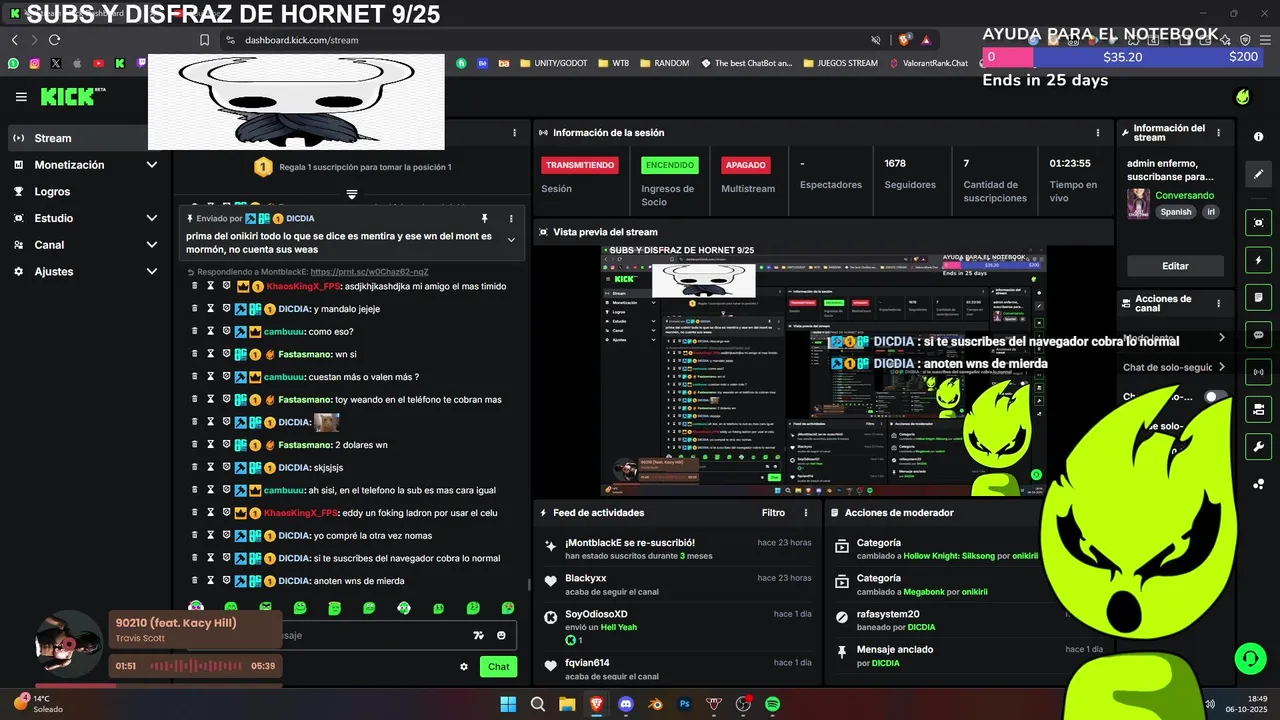The width and height of the screenshot is (1280, 720).
Task: Open the emoji picker in the chat input
Action: (x=501, y=635)
